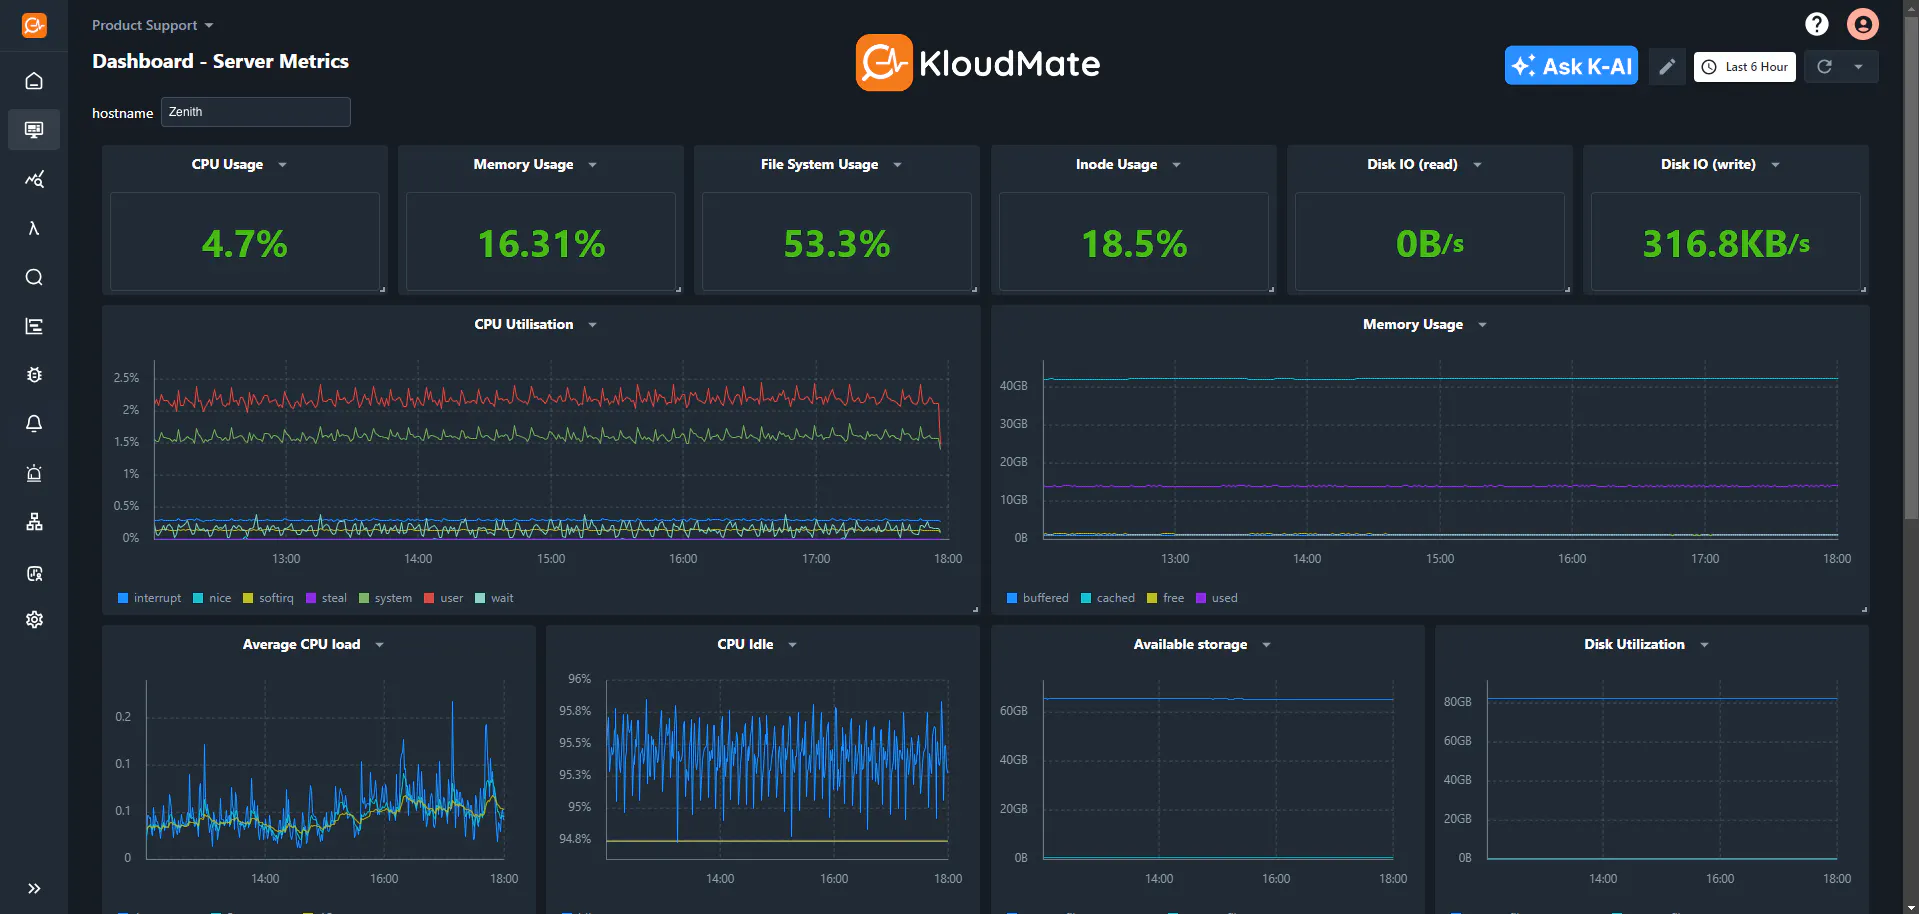Toggle softirq series in CPU legend

[x=269, y=598]
